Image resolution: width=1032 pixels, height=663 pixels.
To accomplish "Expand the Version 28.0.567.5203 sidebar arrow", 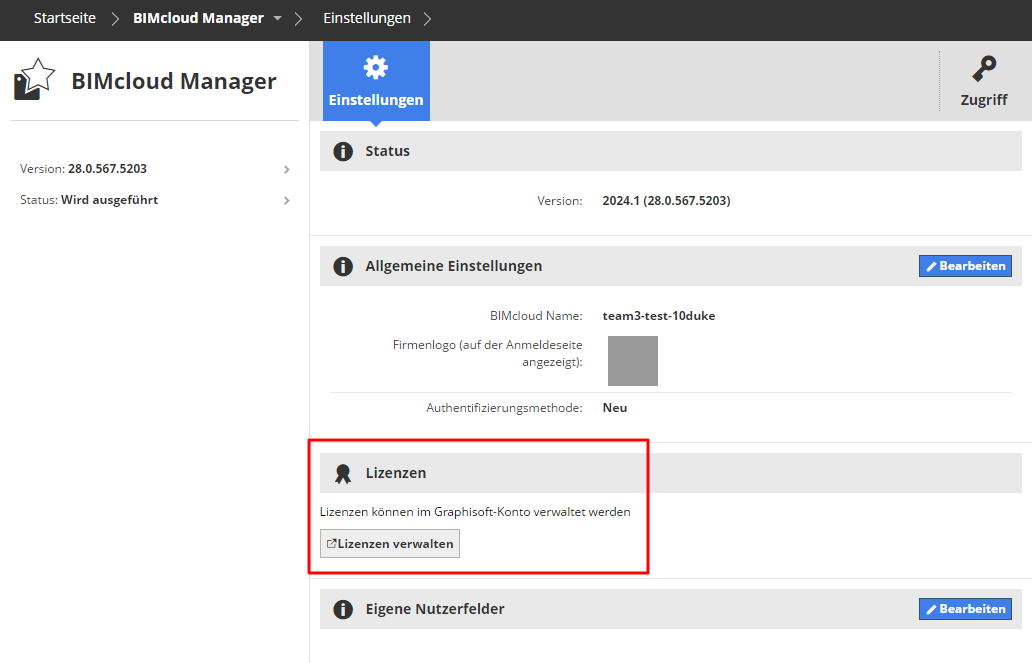I will click(287, 170).
